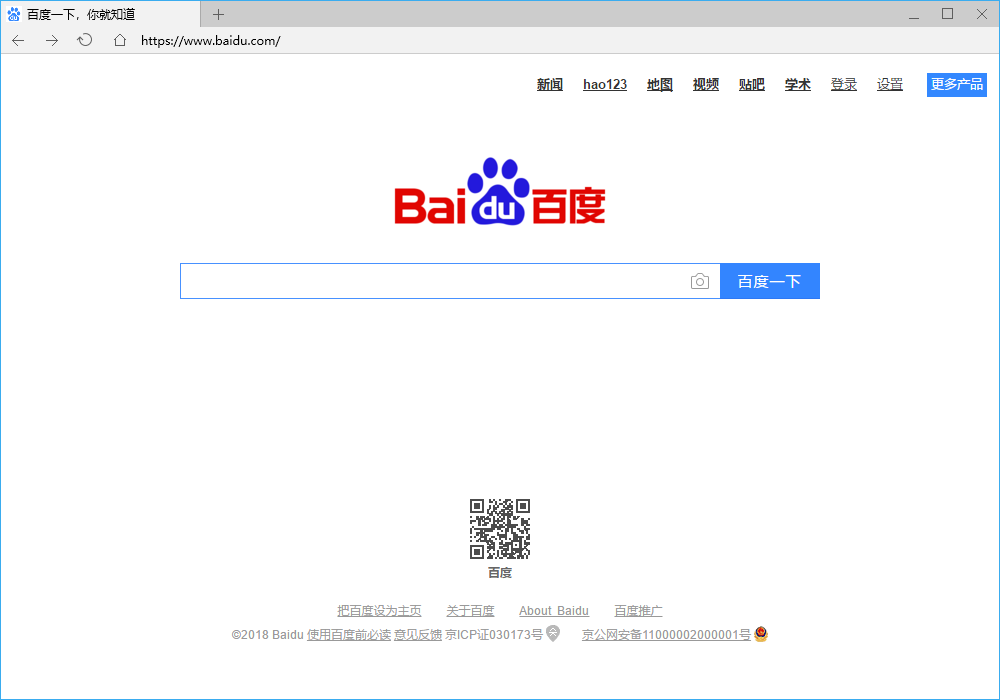Click the 更多产品 button

957,85
